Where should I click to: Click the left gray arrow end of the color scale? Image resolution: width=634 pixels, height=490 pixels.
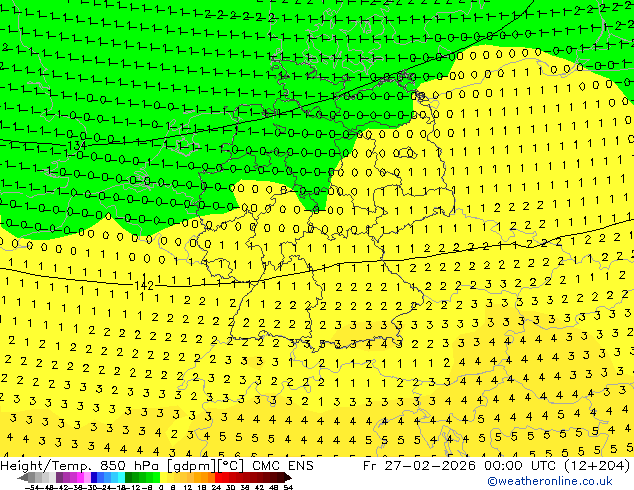coord(22,477)
